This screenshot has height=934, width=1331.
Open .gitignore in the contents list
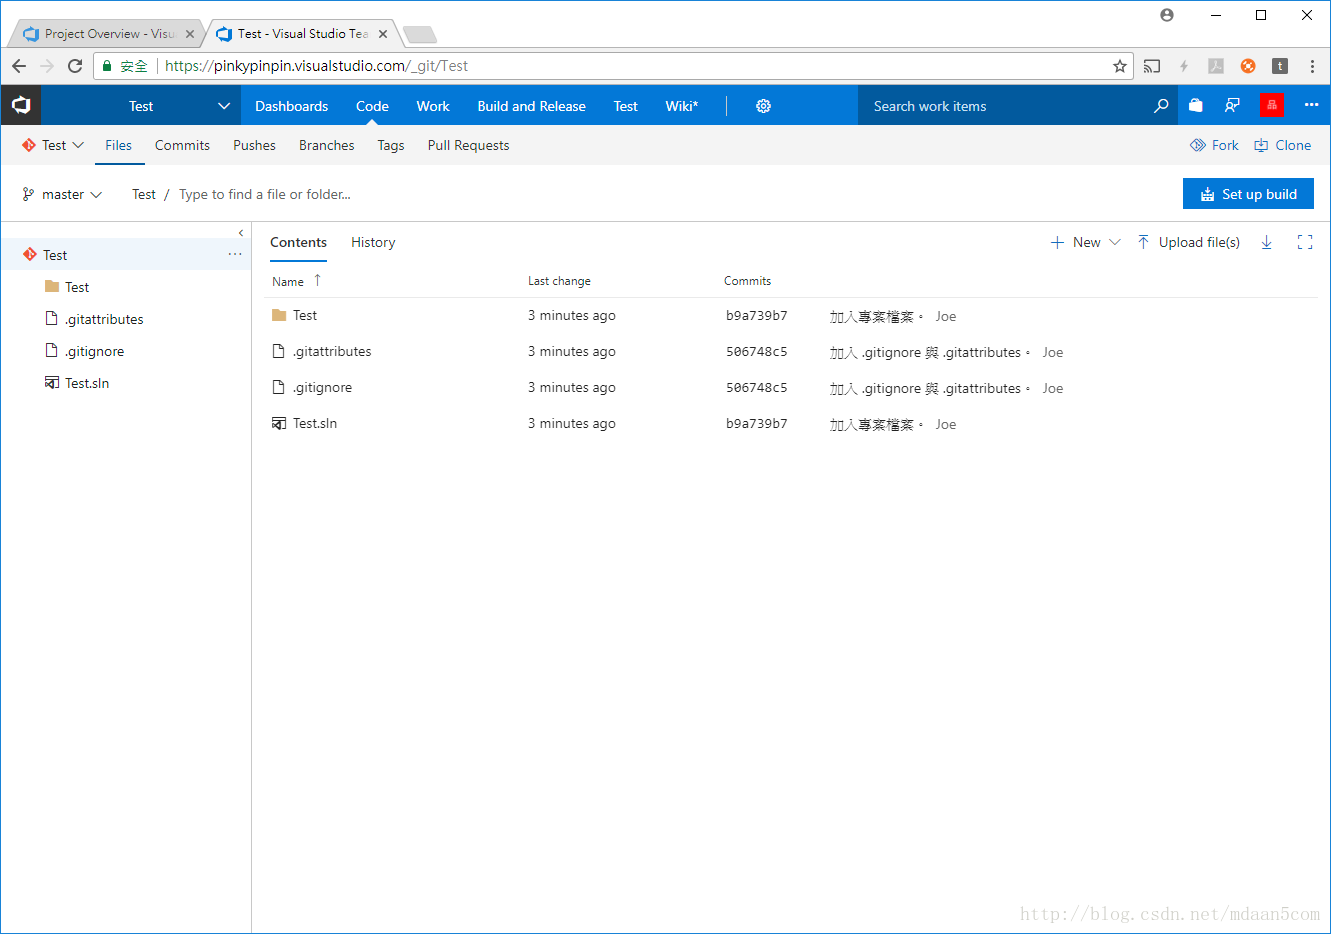point(322,387)
